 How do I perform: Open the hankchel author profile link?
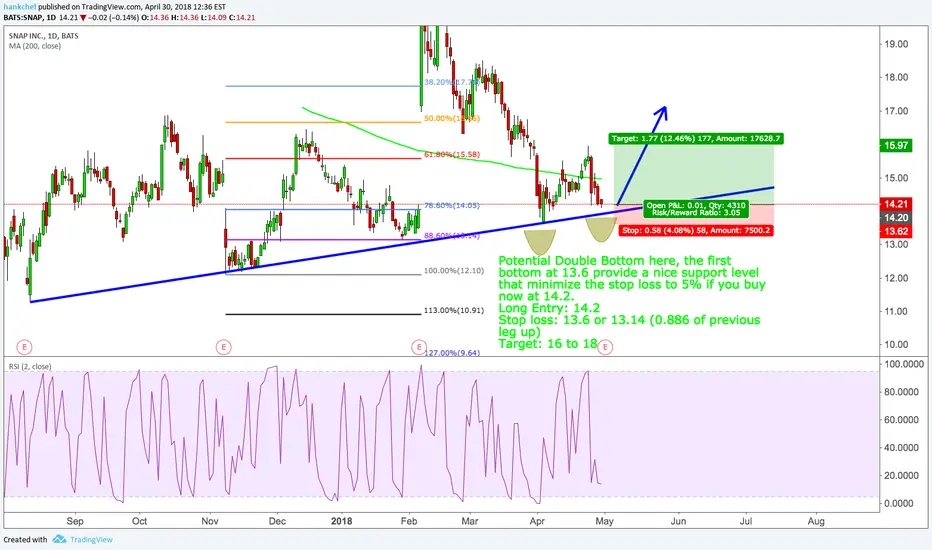click(20, 7)
